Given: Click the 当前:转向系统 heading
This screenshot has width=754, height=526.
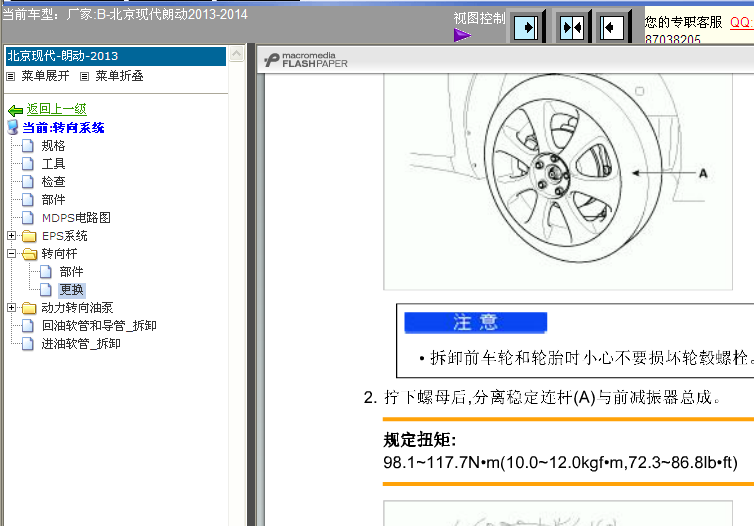Looking at the screenshot, I should pos(63,128).
